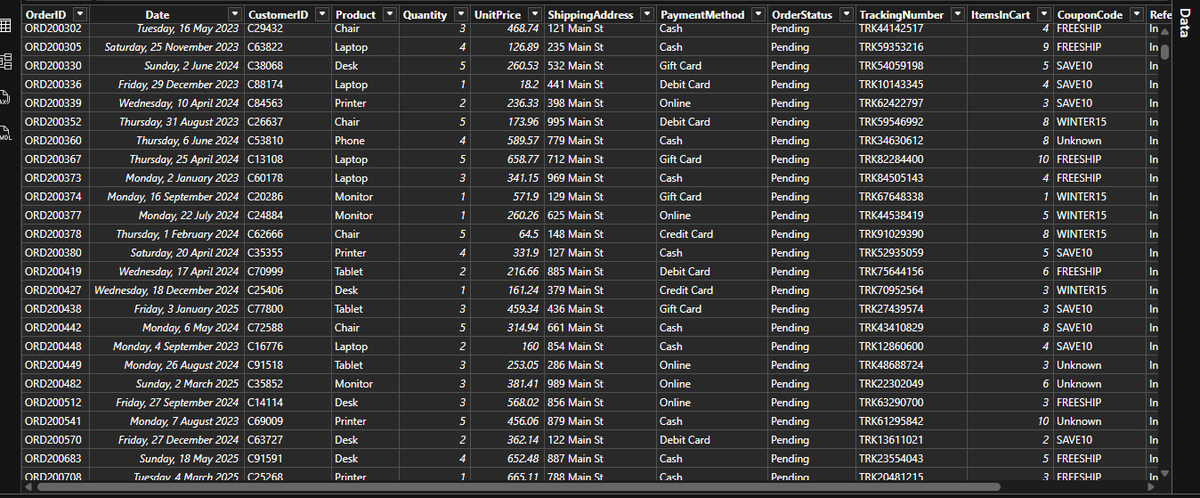
Task: Select cell Friday, 27 September 2024
Action: [x=166, y=401]
